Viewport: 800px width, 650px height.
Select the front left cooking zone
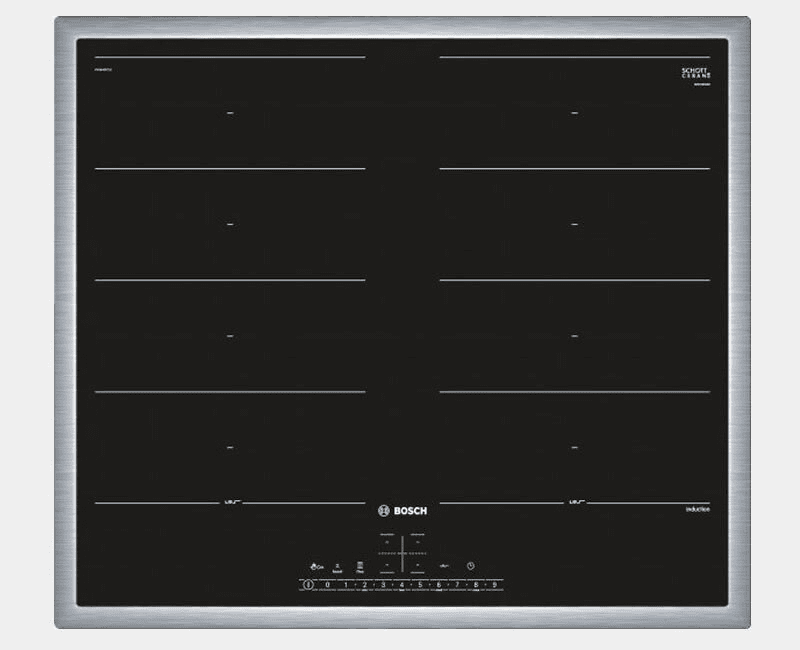pyautogui.click(x=387, y=565)
